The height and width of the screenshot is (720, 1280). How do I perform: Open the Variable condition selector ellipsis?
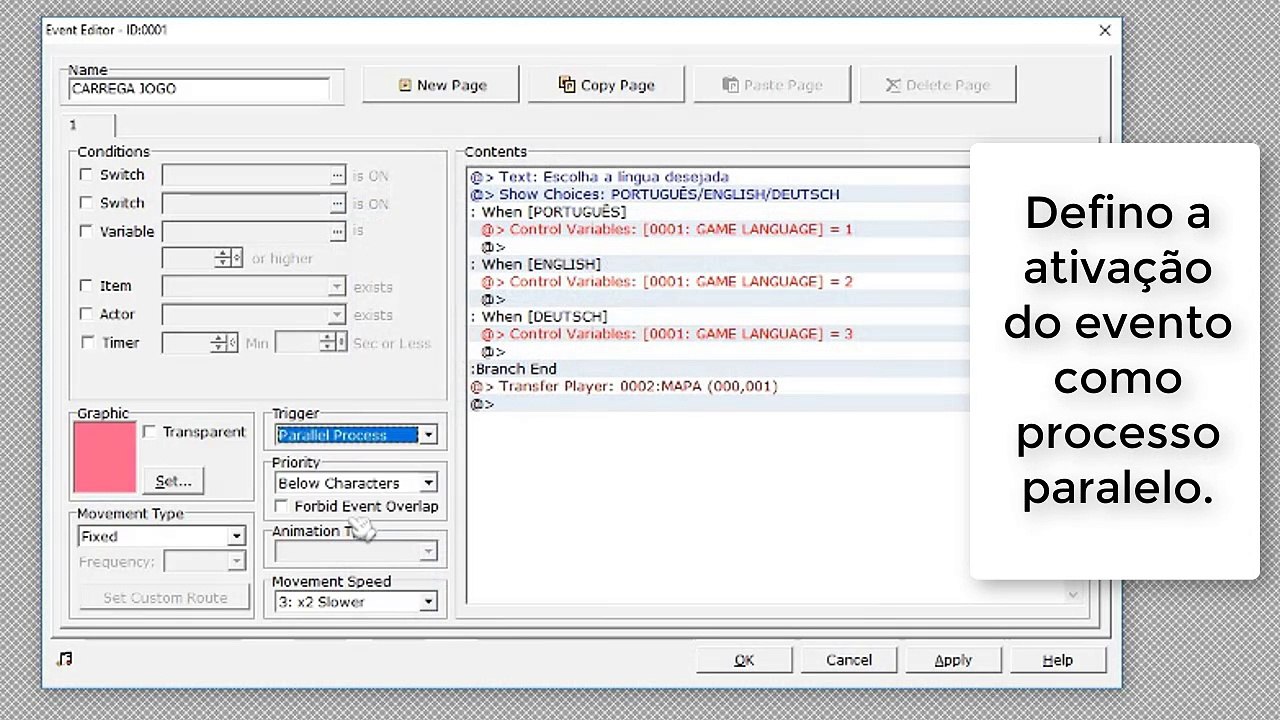pos(337,232)
